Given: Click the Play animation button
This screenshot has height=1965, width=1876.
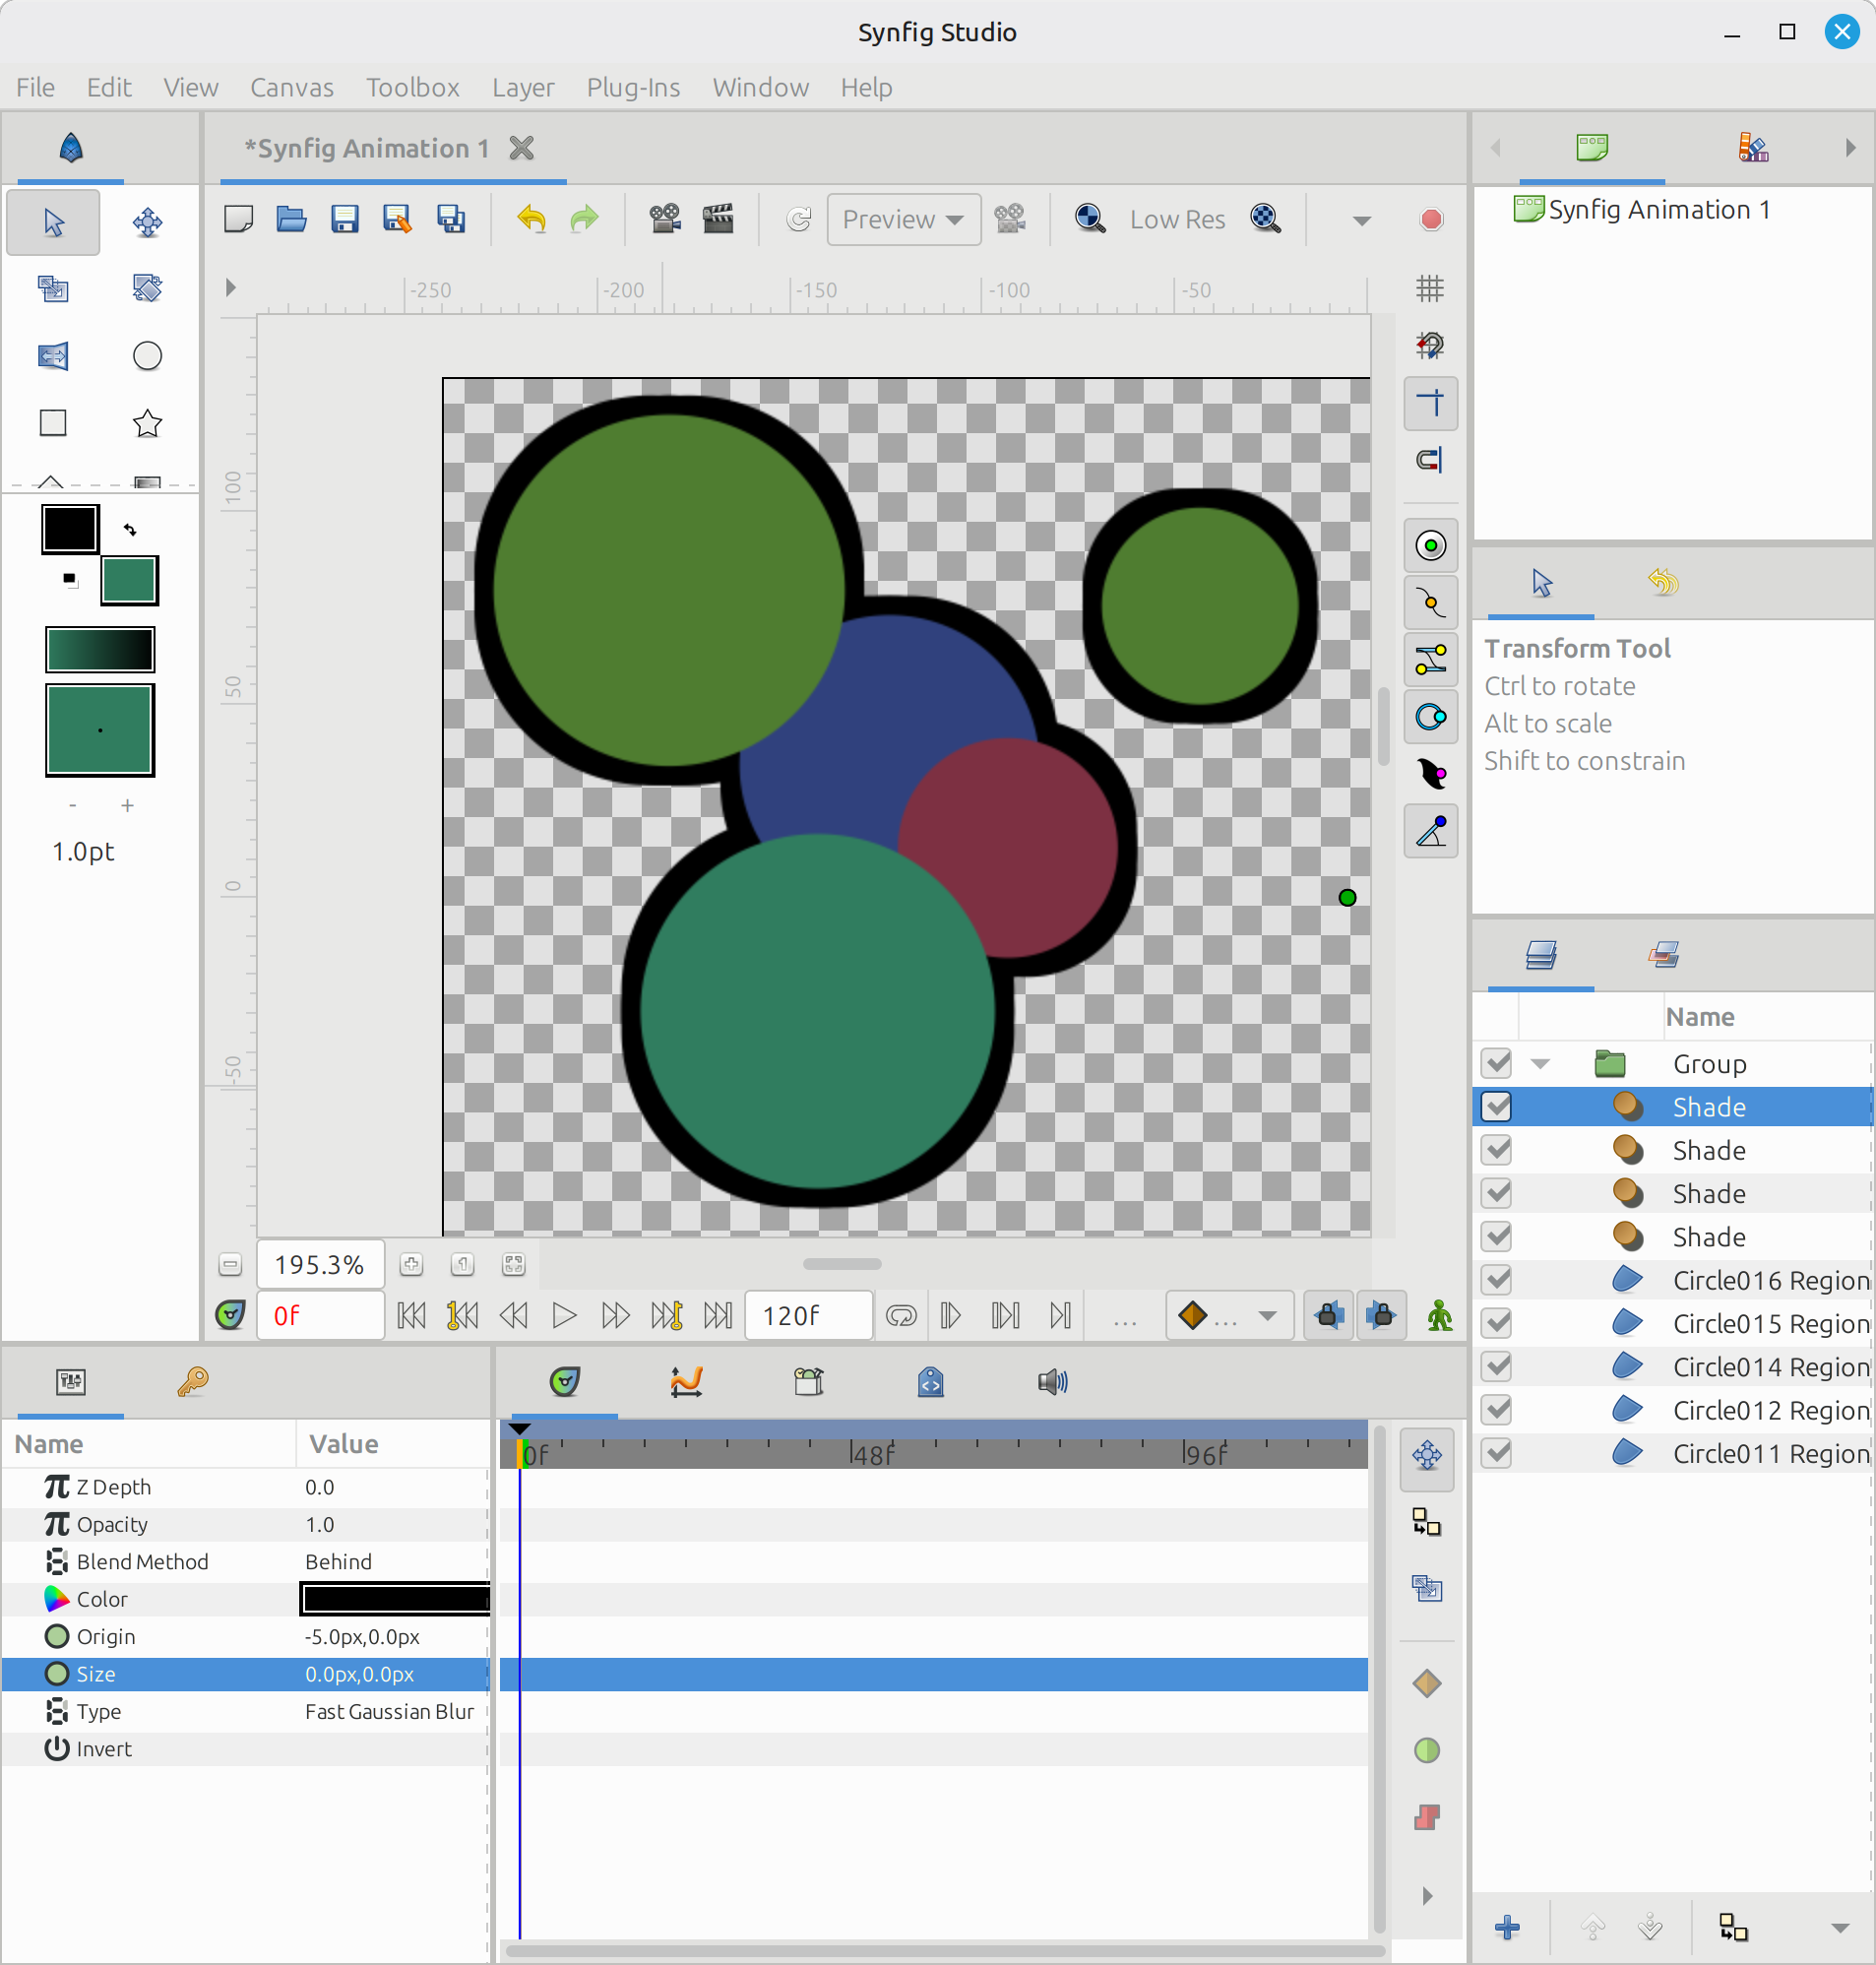Looking at the screenshot, I should [x=564, y=1315].
